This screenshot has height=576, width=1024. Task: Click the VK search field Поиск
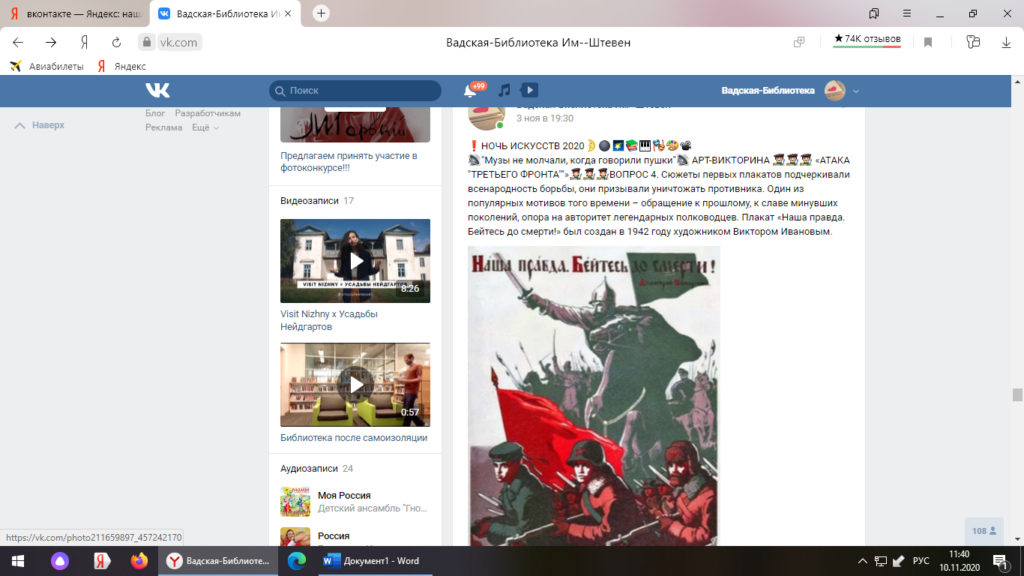coord(355,91)
